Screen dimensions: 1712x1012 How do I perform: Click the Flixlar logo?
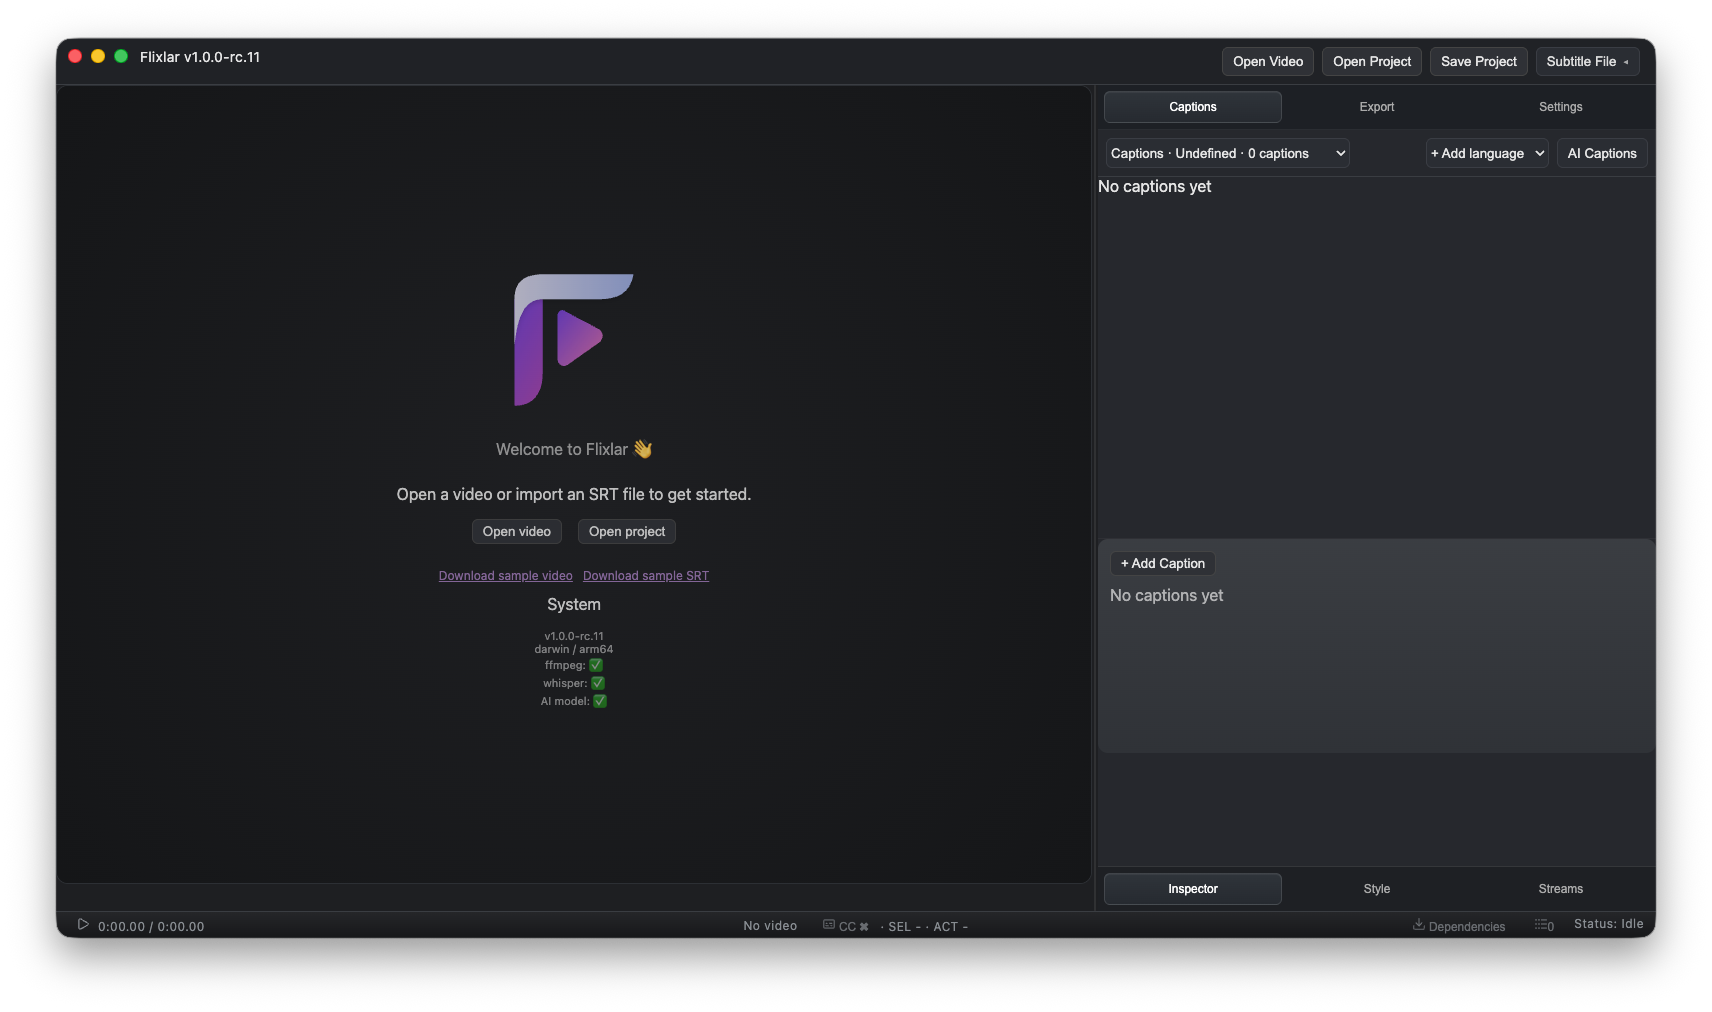[x=573, y=340]
